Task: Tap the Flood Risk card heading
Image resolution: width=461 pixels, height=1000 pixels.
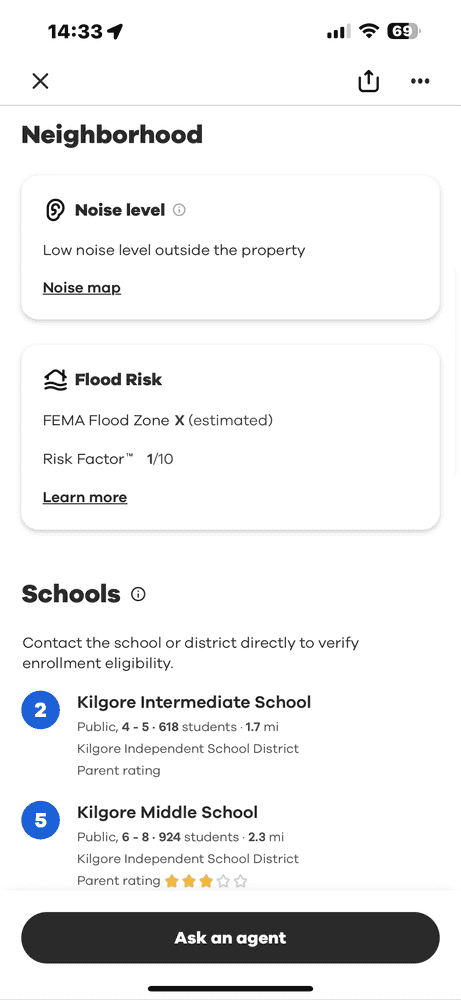Action: pyautogui.click(x=119, y=379)
